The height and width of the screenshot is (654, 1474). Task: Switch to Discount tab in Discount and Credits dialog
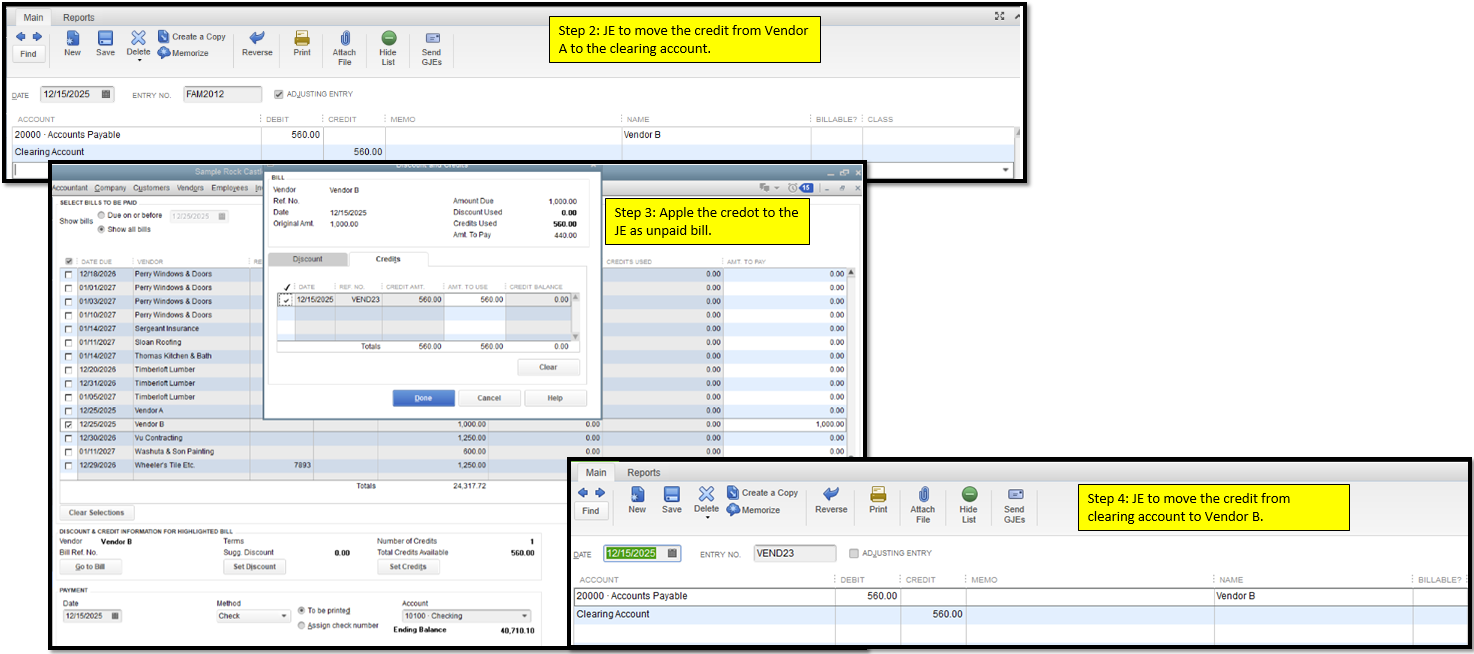[x=307, y=259]
